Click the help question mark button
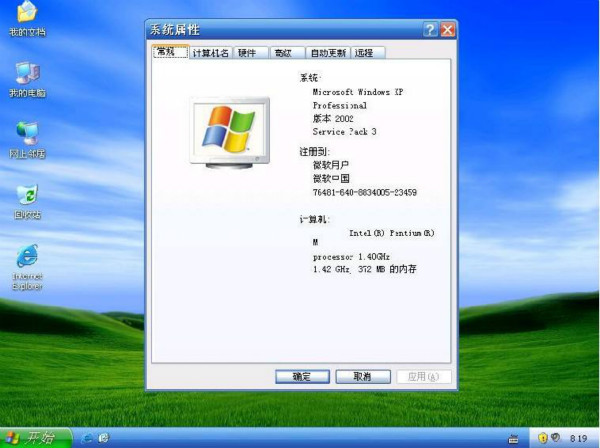The width and height of the screenshot is (600, 448). [430, 30]
